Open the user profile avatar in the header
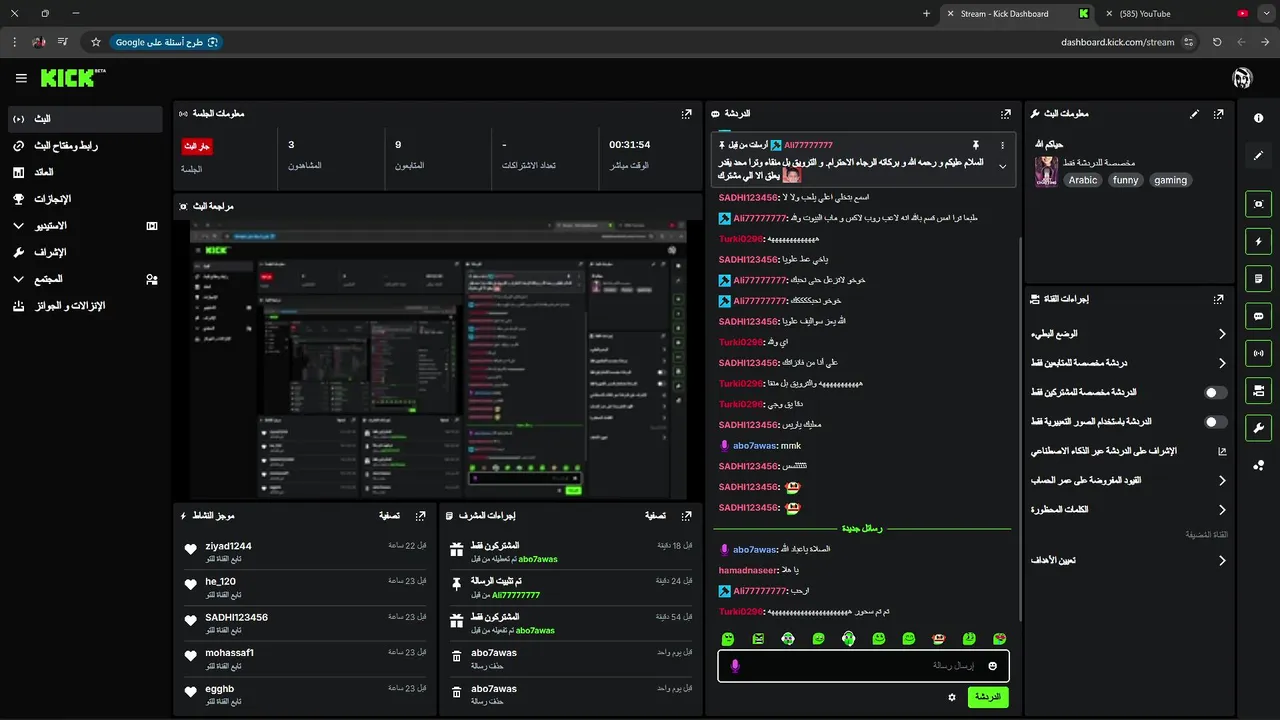Screen dimensions: 1280x720 point(1243,78)
